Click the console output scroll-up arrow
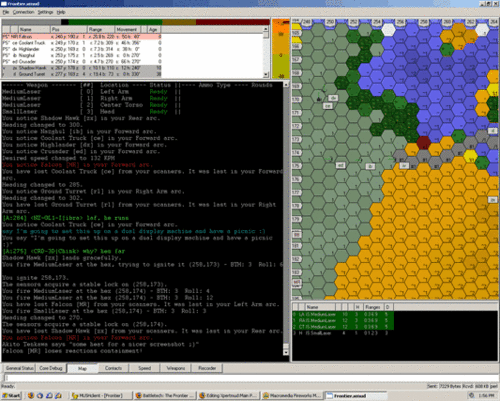Image resolution: width=500 pixels, height=401 pixels. point(286,85)
